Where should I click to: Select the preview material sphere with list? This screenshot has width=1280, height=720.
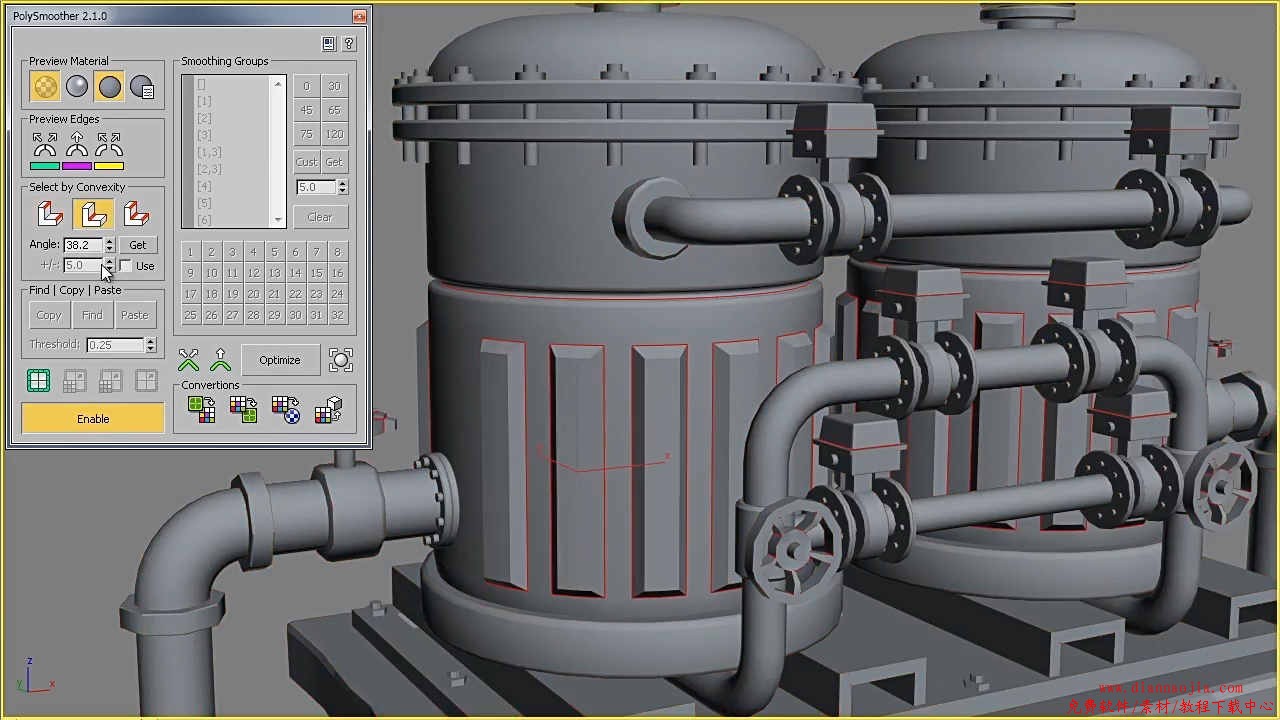pos(142,87)
